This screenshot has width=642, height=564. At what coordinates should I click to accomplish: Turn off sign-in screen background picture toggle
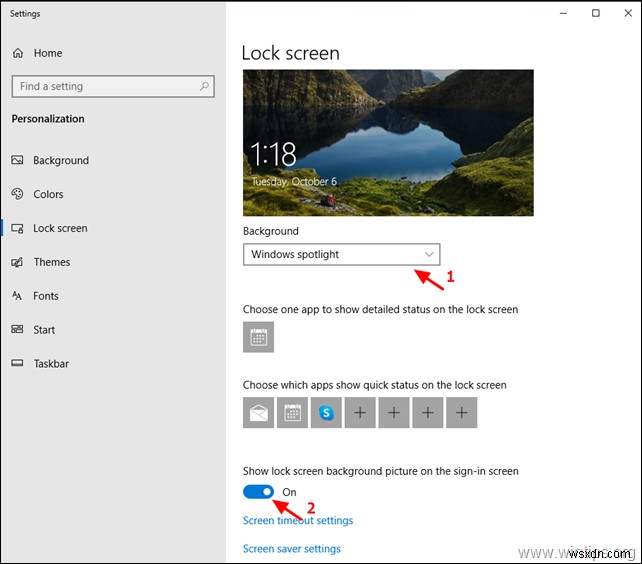[258, 492]
